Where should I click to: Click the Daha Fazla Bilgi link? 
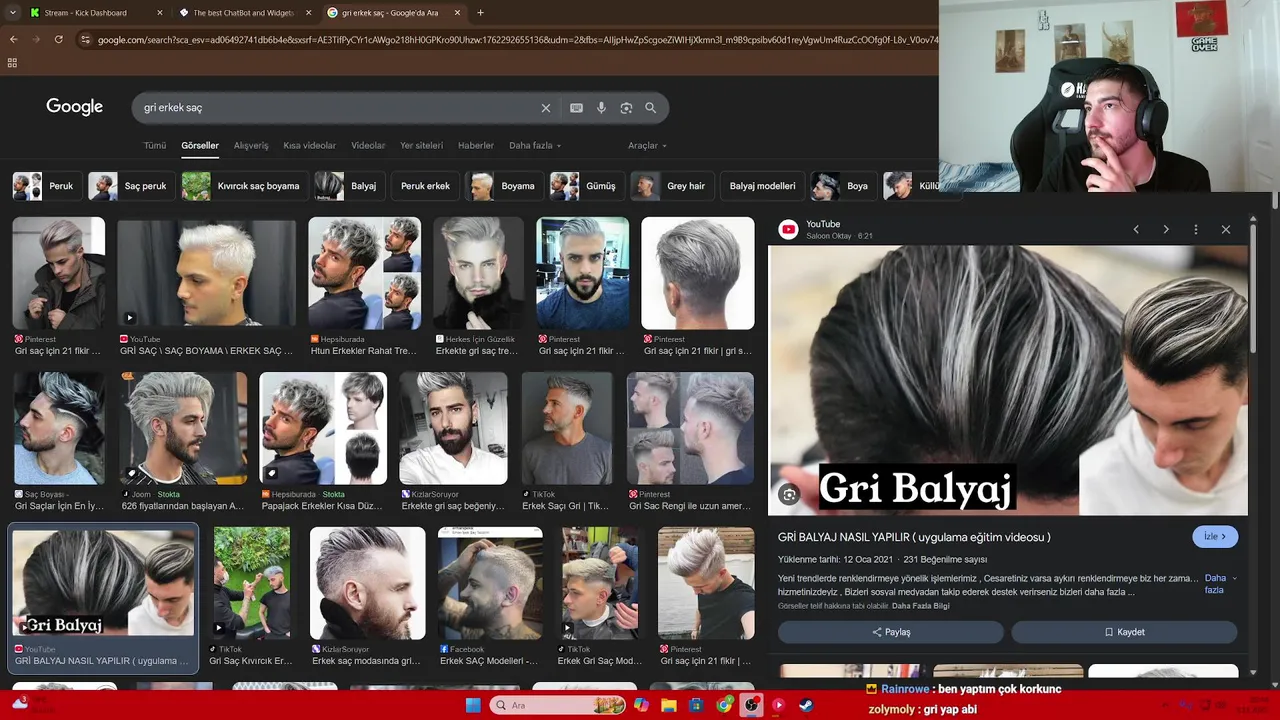tap(920, 606)
